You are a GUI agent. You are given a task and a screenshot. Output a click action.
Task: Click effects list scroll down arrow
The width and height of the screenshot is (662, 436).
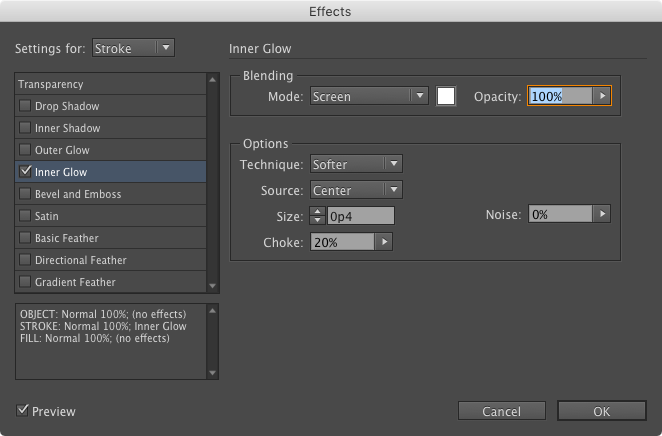[212, 286]
